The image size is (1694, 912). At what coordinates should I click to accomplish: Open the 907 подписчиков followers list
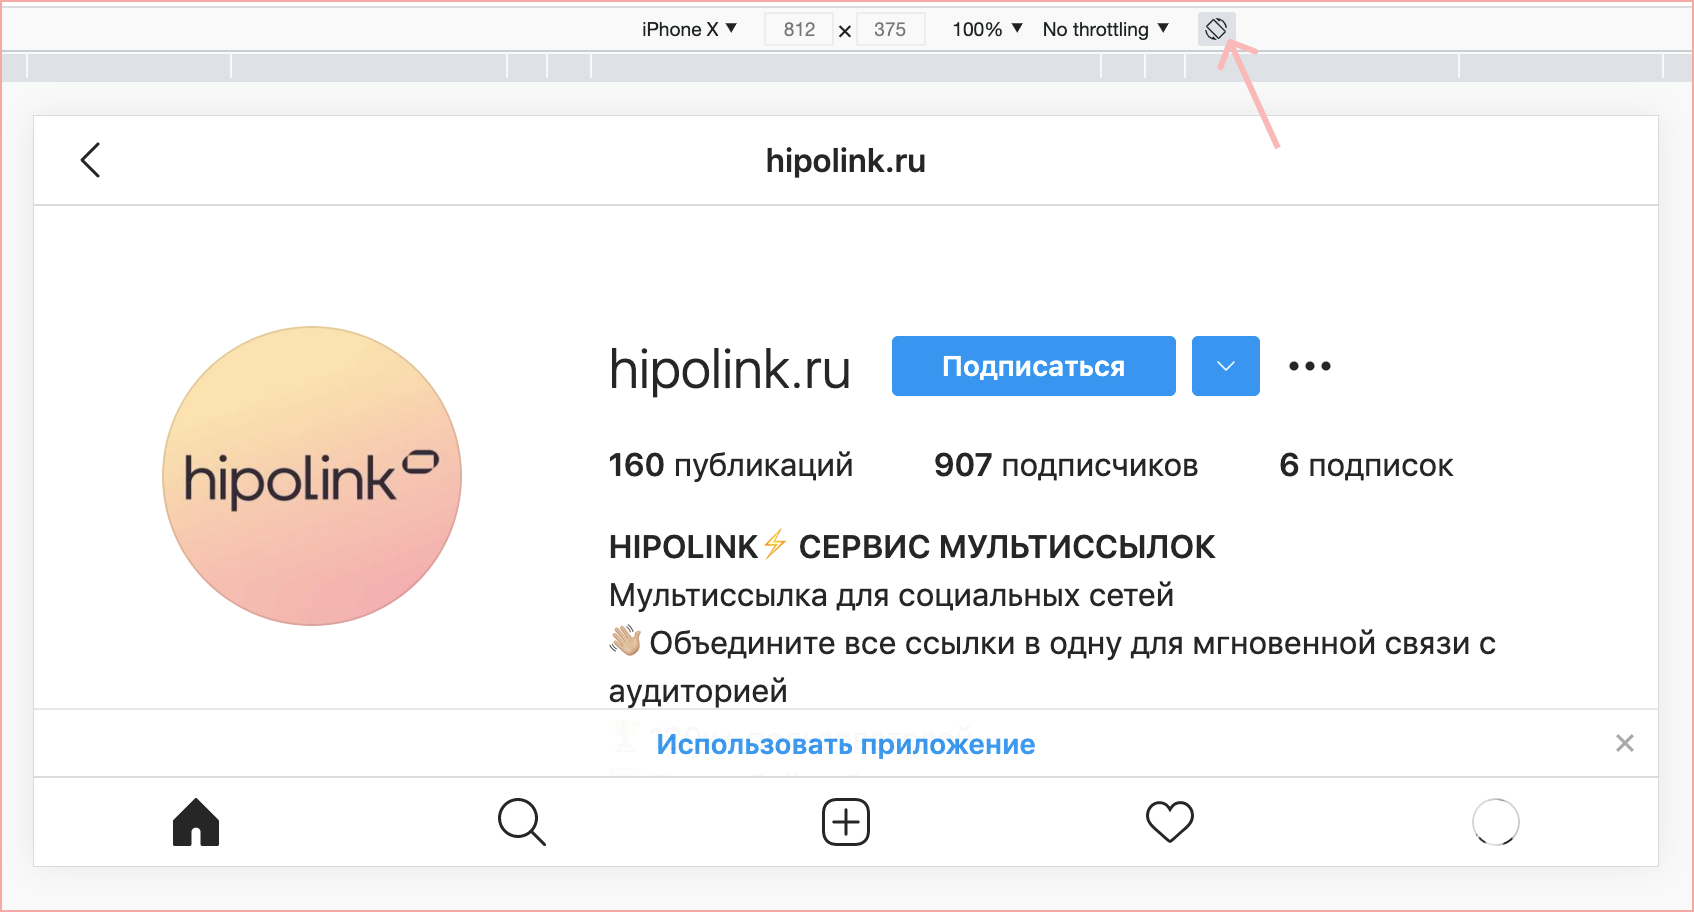(1065, 465)
